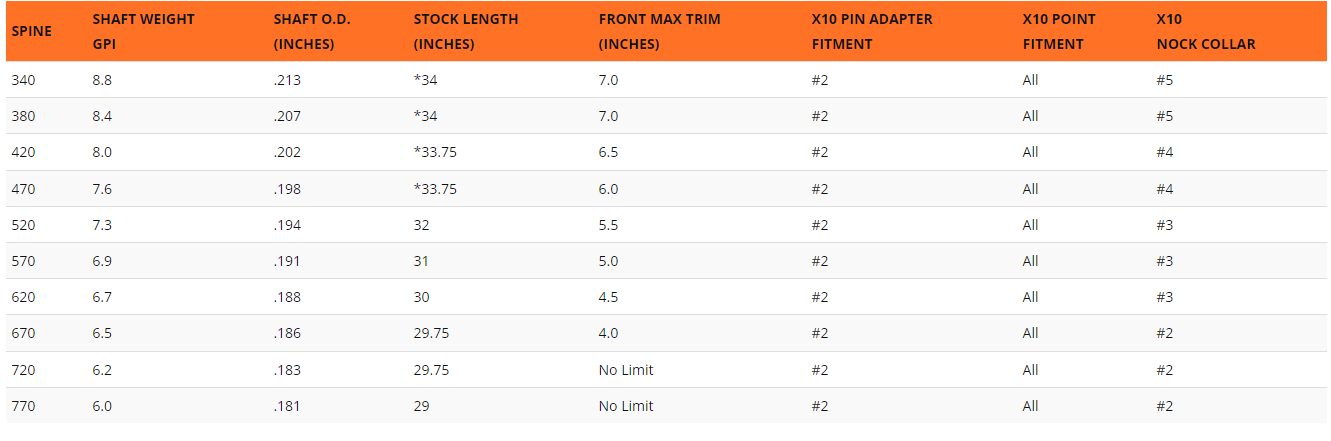Screen dimensions: 1331x441
Task: Click the SHAFT WEIGHT GPI column header
Action: click(x=143, y=31)
